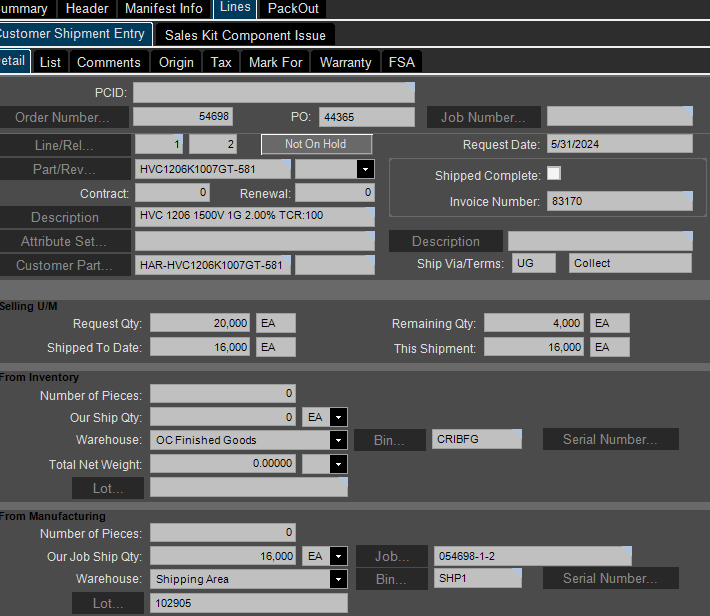
Task: Click the Renewal field
Action: [335, 193]
